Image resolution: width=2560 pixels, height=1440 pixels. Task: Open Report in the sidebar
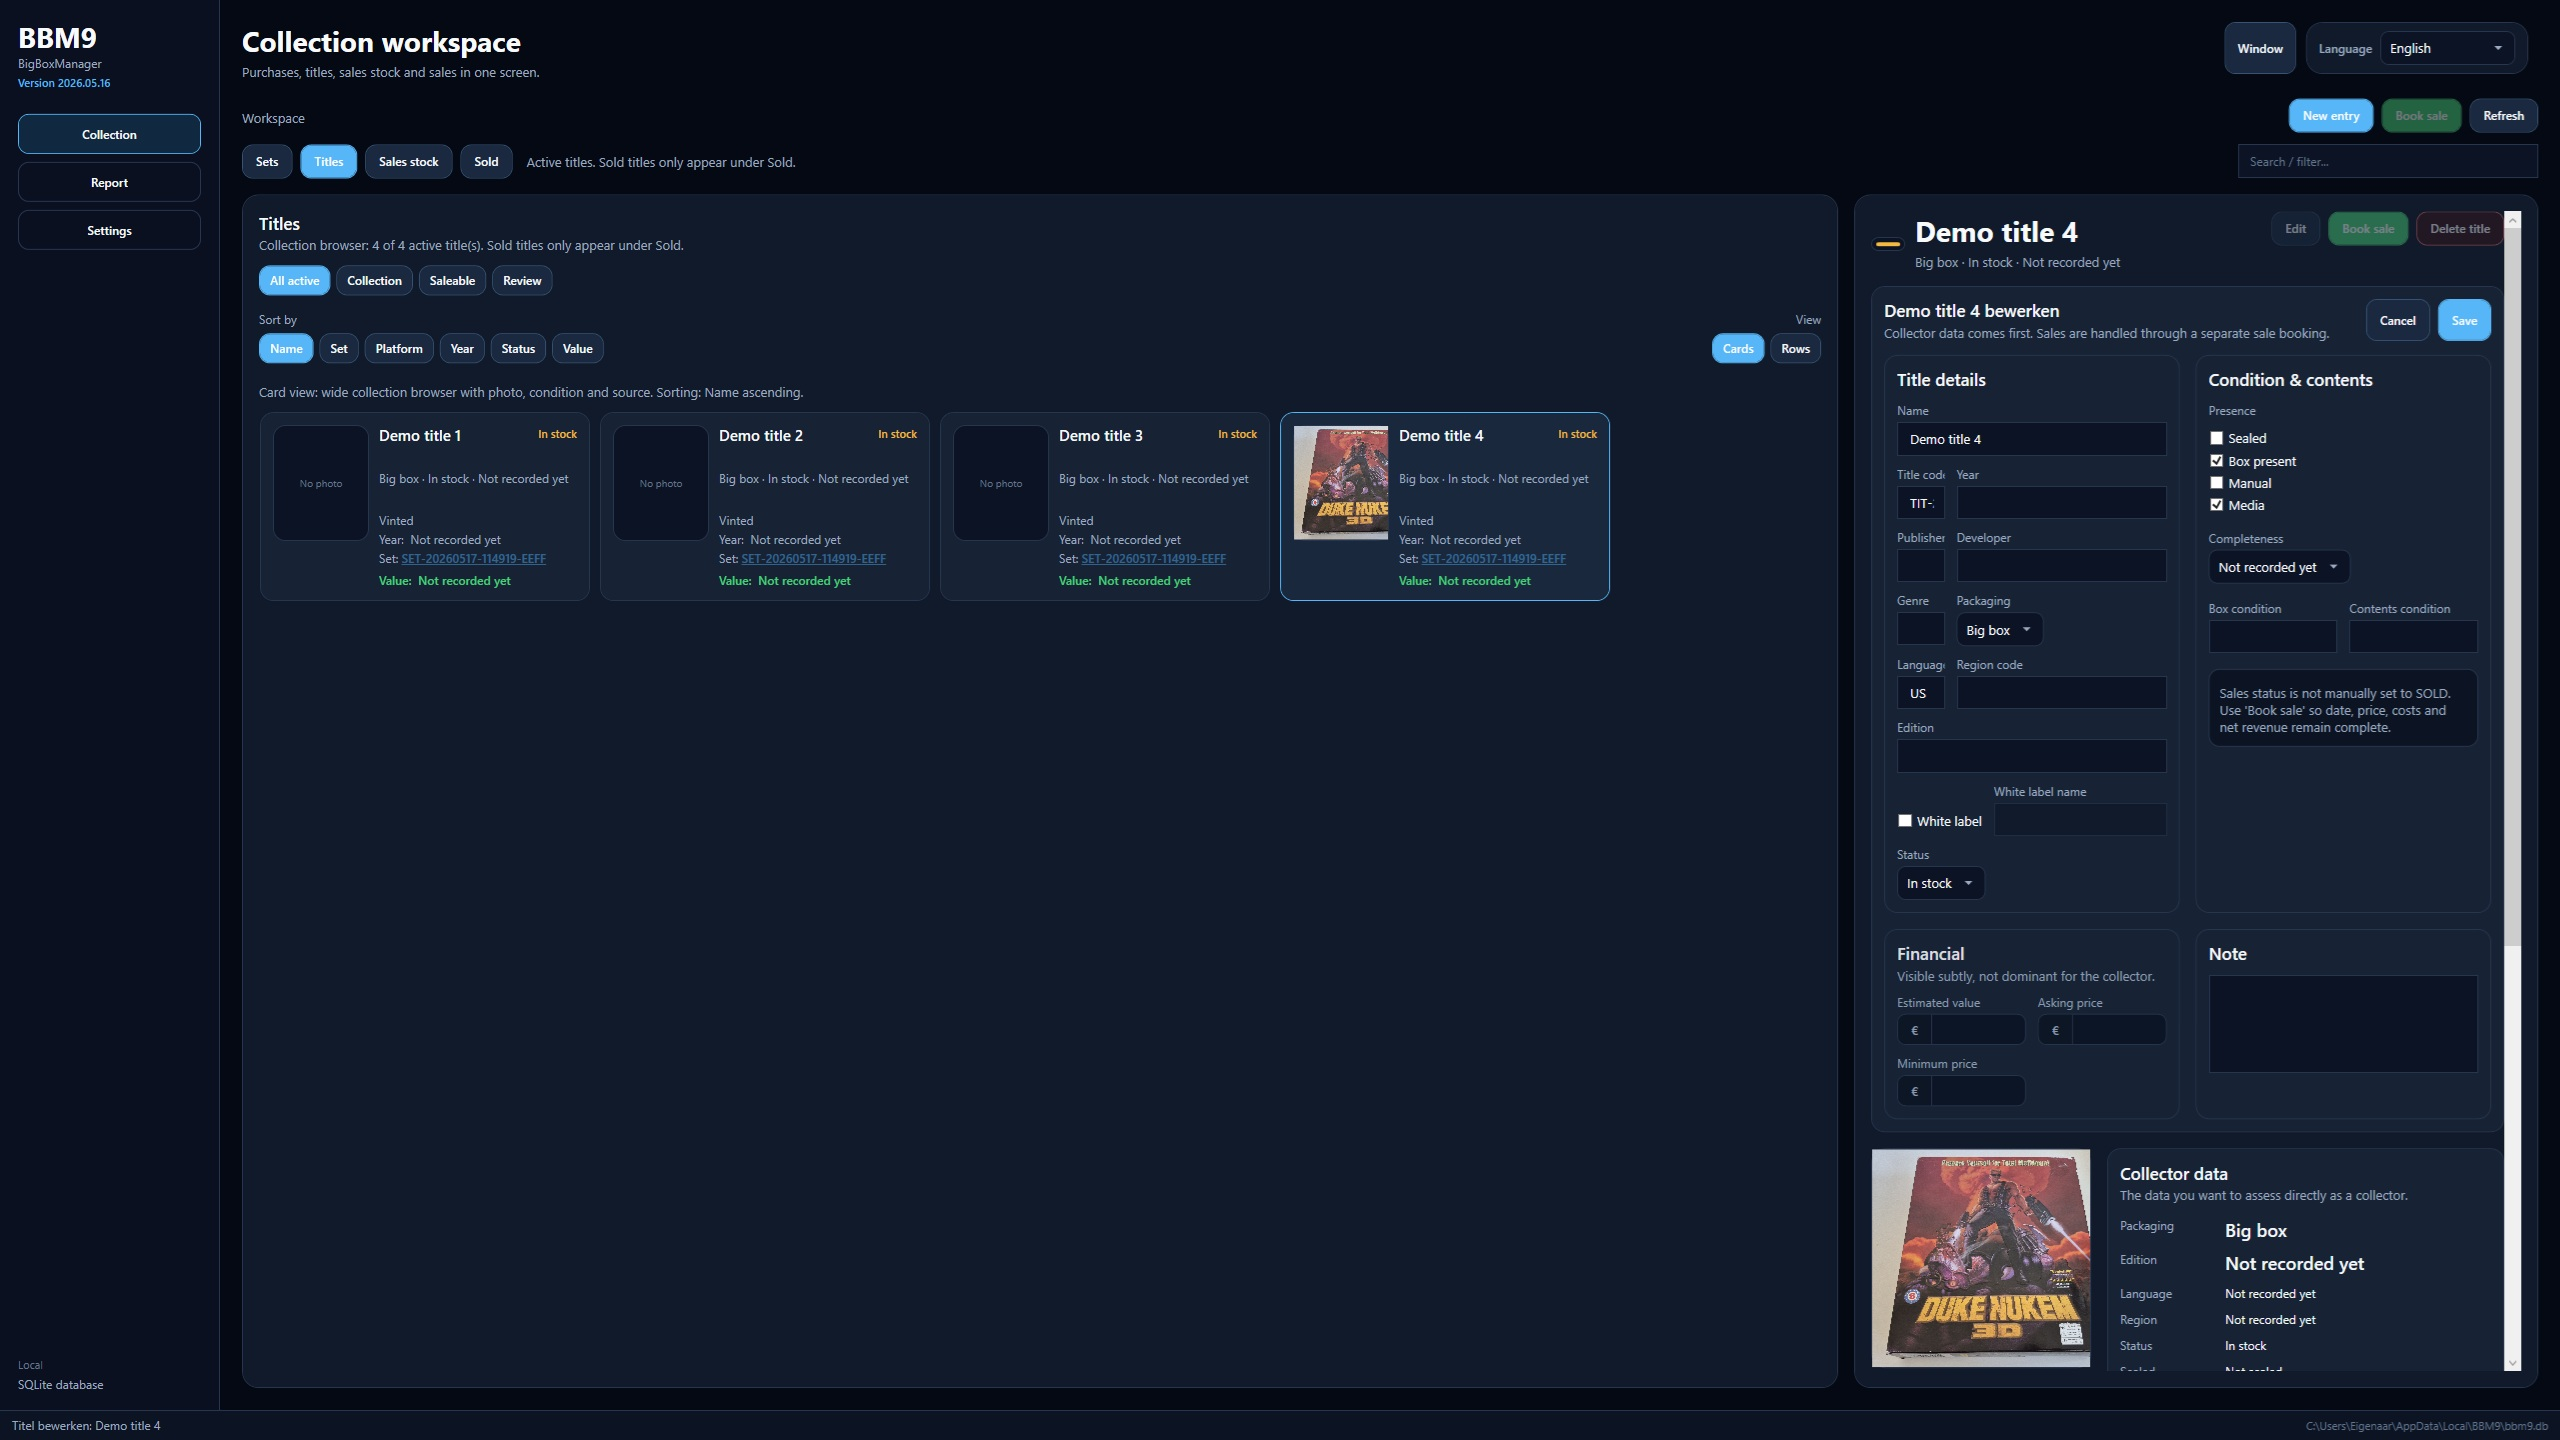coord(109,183)
